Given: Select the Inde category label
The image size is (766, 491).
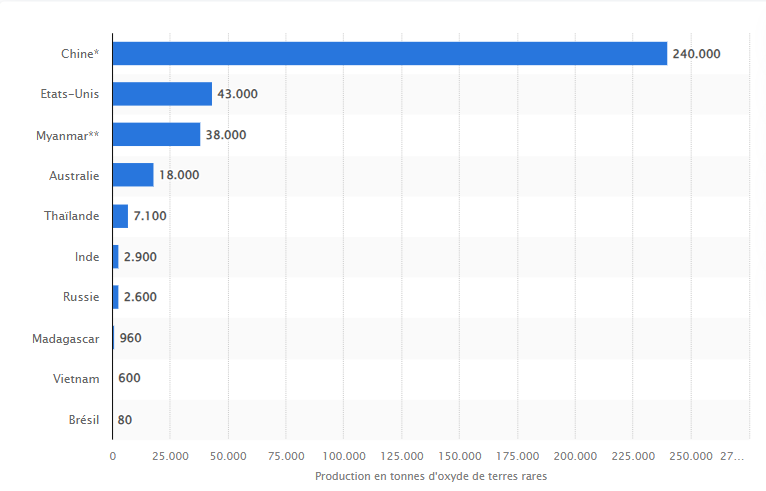Looking at the screenshot, I should coord(87,257).
